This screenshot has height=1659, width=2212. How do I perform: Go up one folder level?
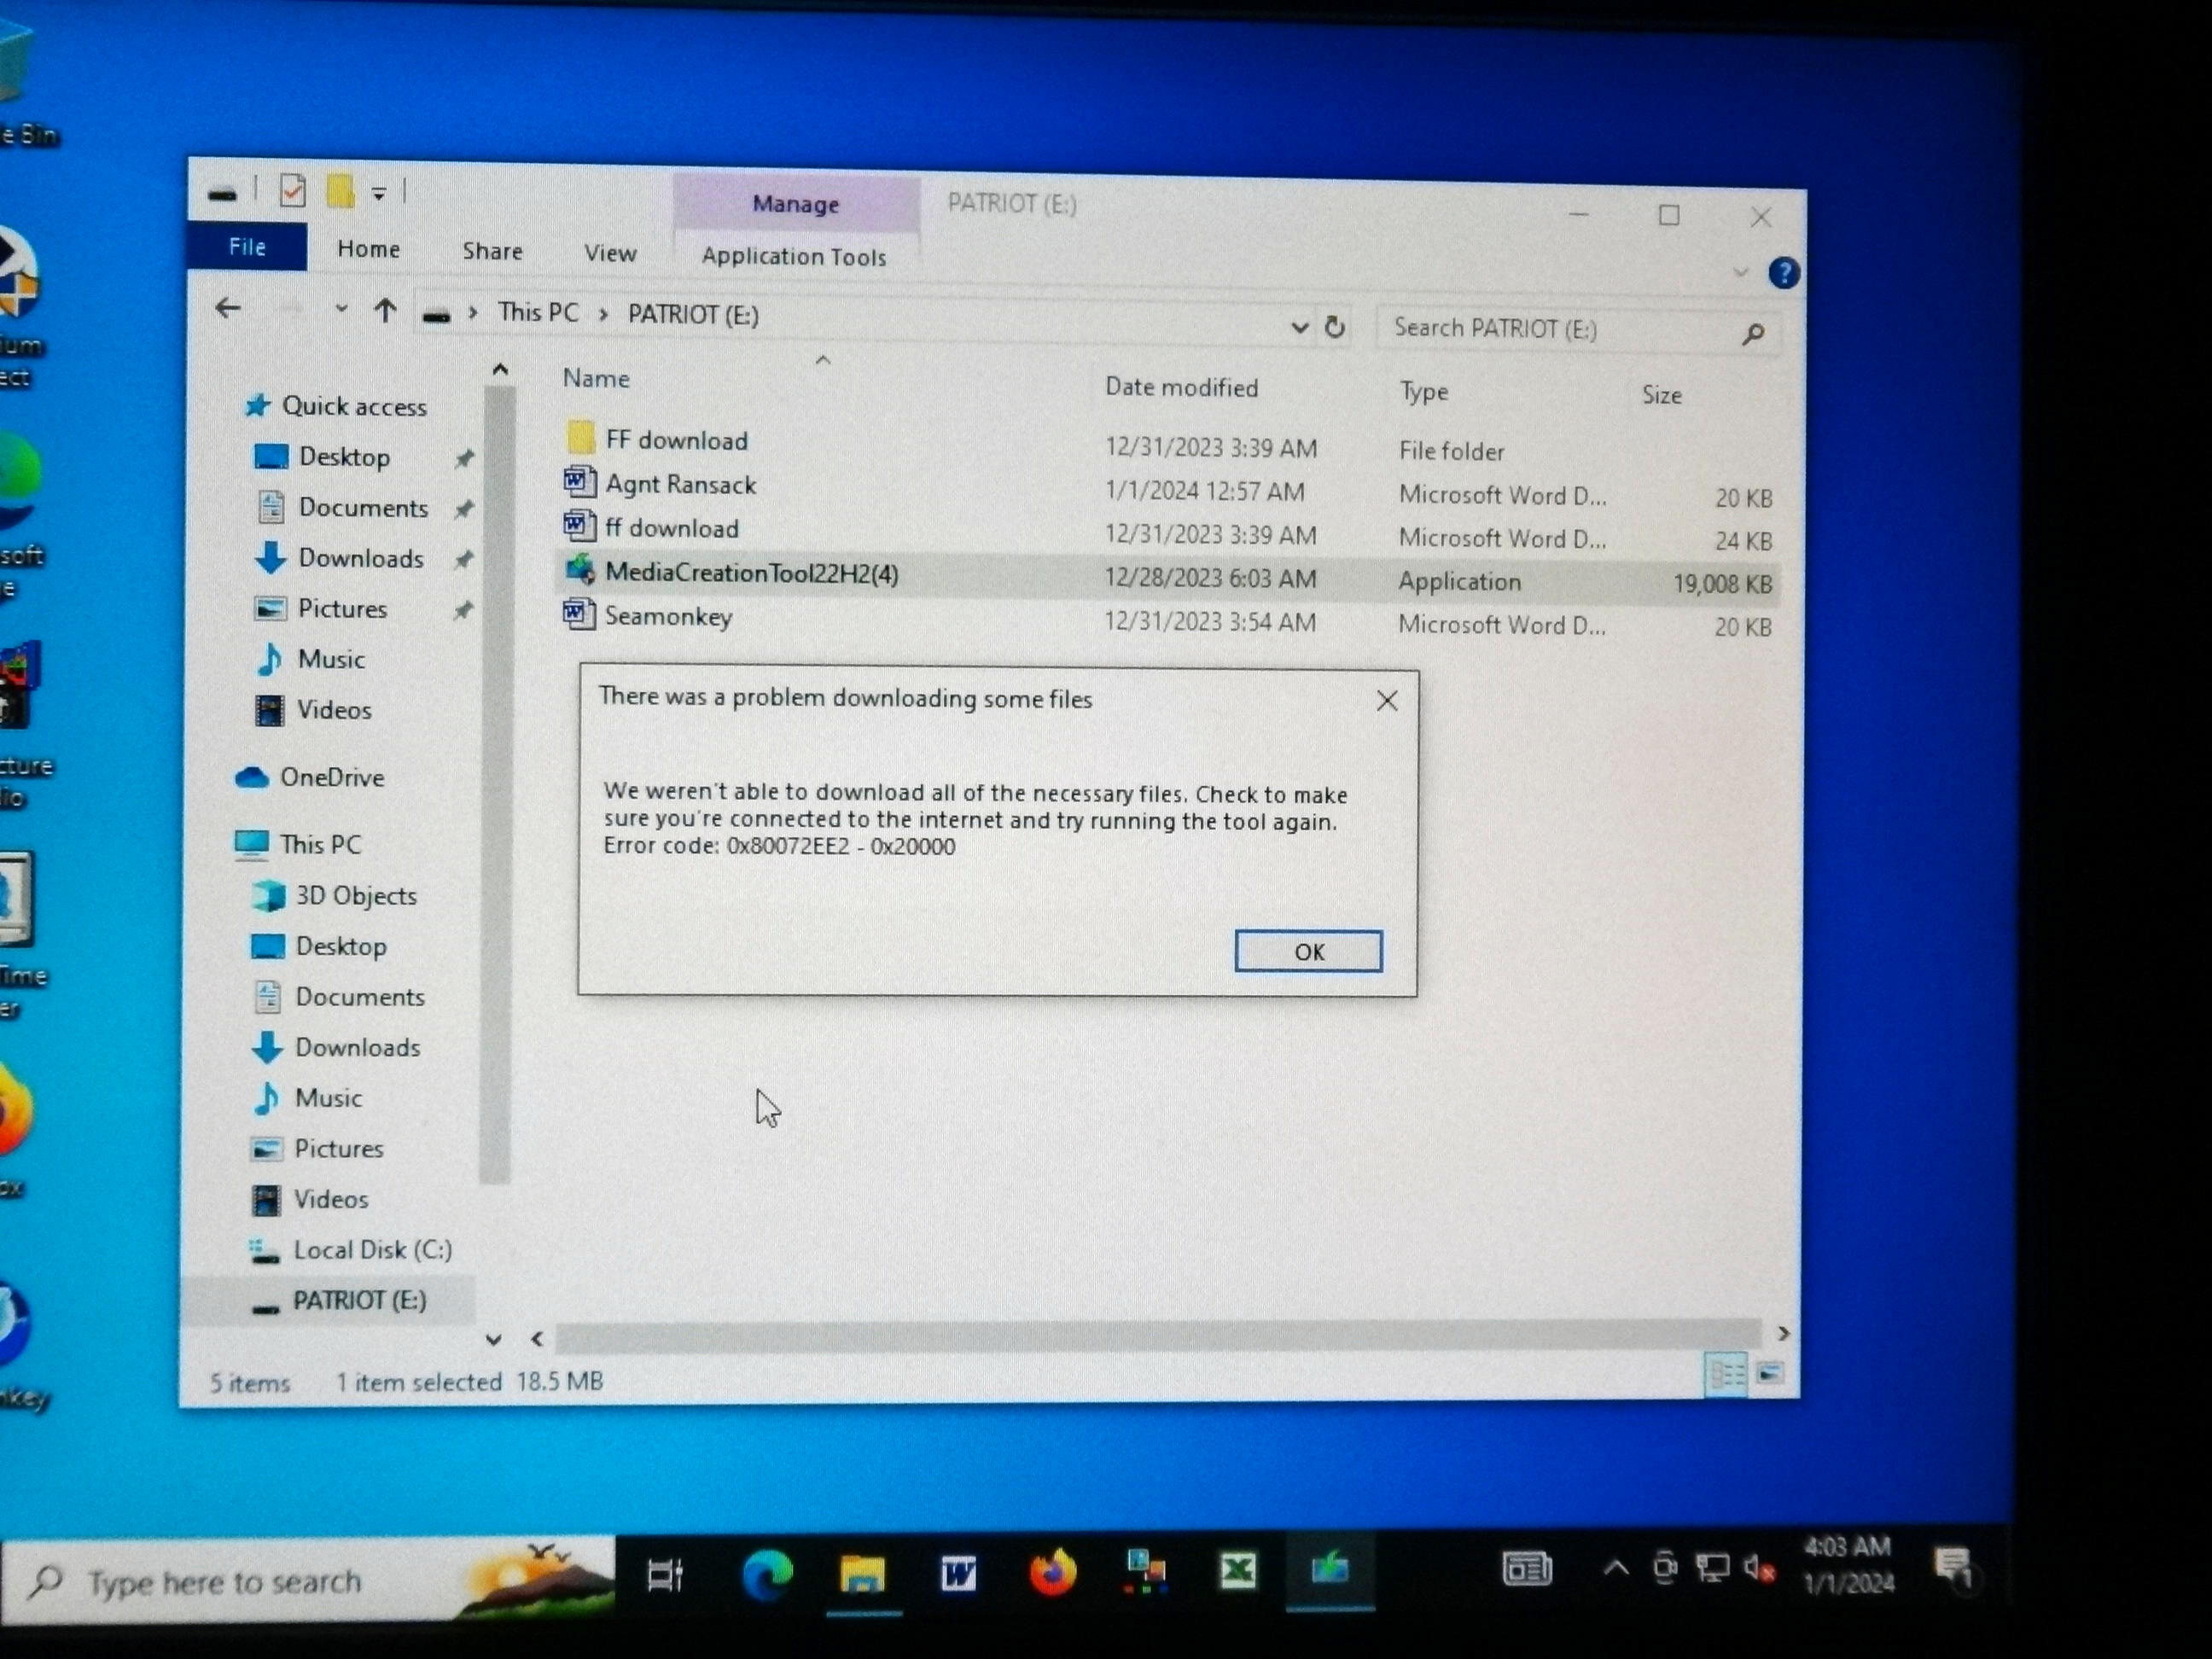pos(385,311)
